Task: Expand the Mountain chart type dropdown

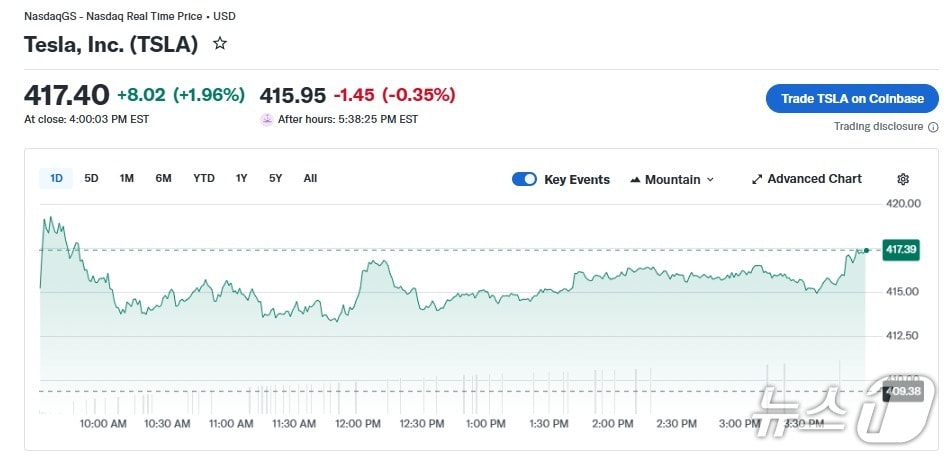Action: coord(673,179)
